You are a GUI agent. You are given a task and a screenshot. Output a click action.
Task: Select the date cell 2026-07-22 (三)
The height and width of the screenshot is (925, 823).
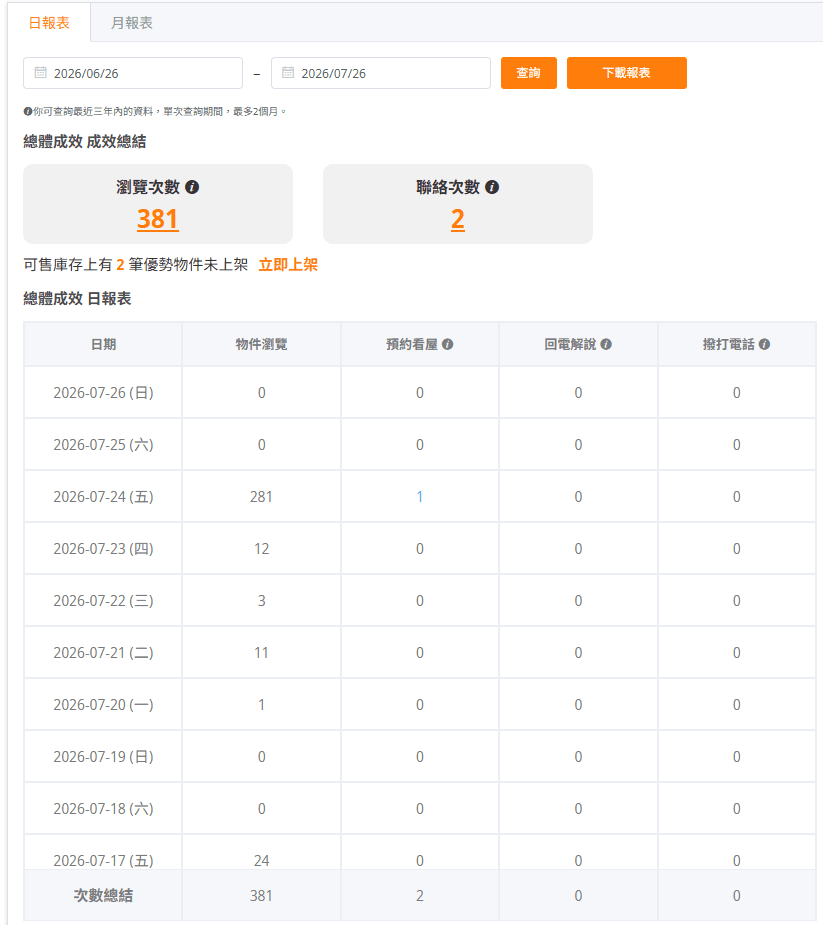point(103,601)
